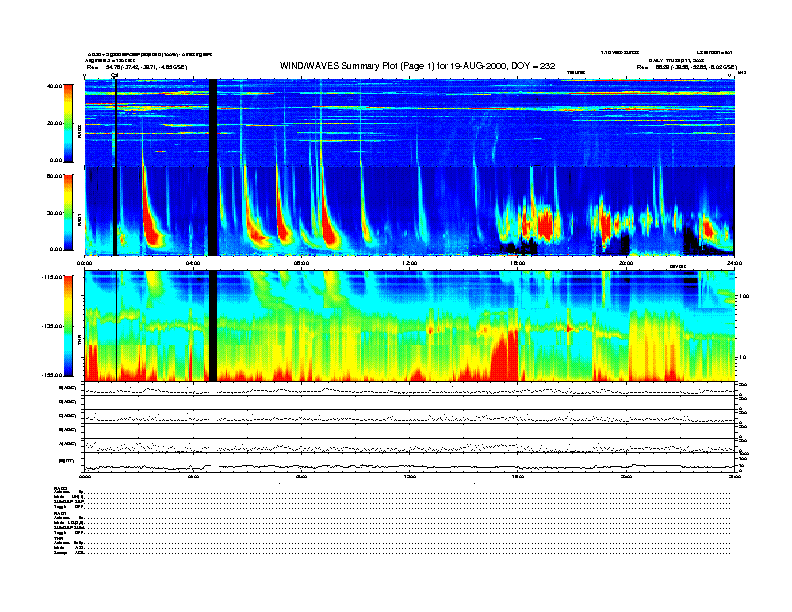The image size is (792, 612).
Task: Click the WIND/WAVES Summary Plot title
Action: (417, 66)
